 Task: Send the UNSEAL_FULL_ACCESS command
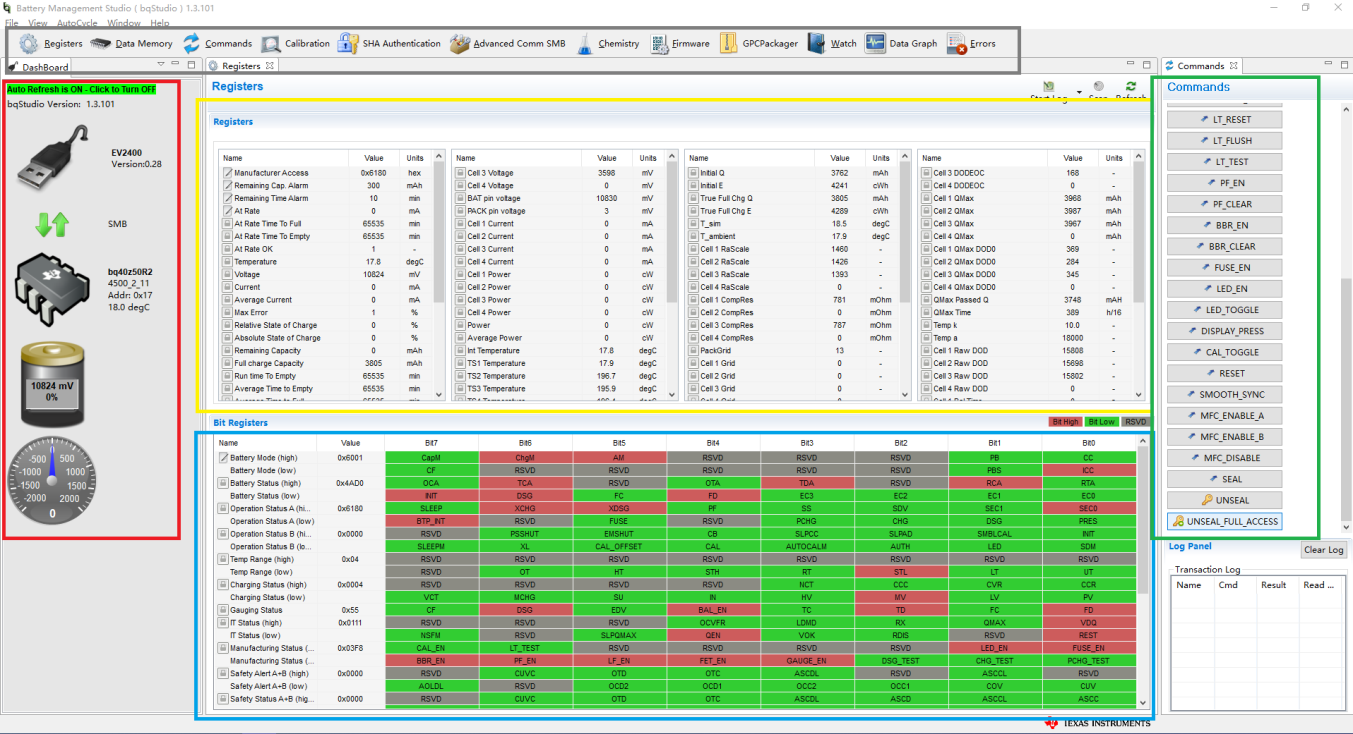point(1224,521)
